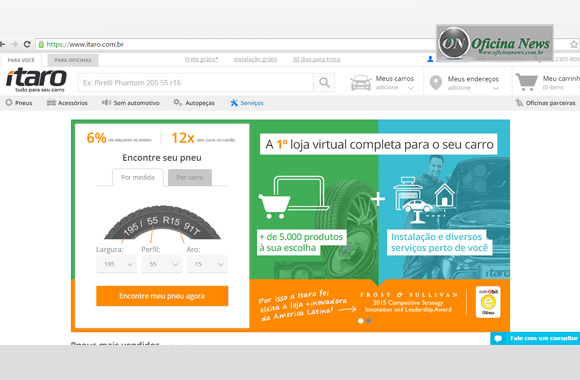Open the Oficinas parceiras link
Viewport: 580px width, 380px height.
pyautogui.click(x=550, y=103)
